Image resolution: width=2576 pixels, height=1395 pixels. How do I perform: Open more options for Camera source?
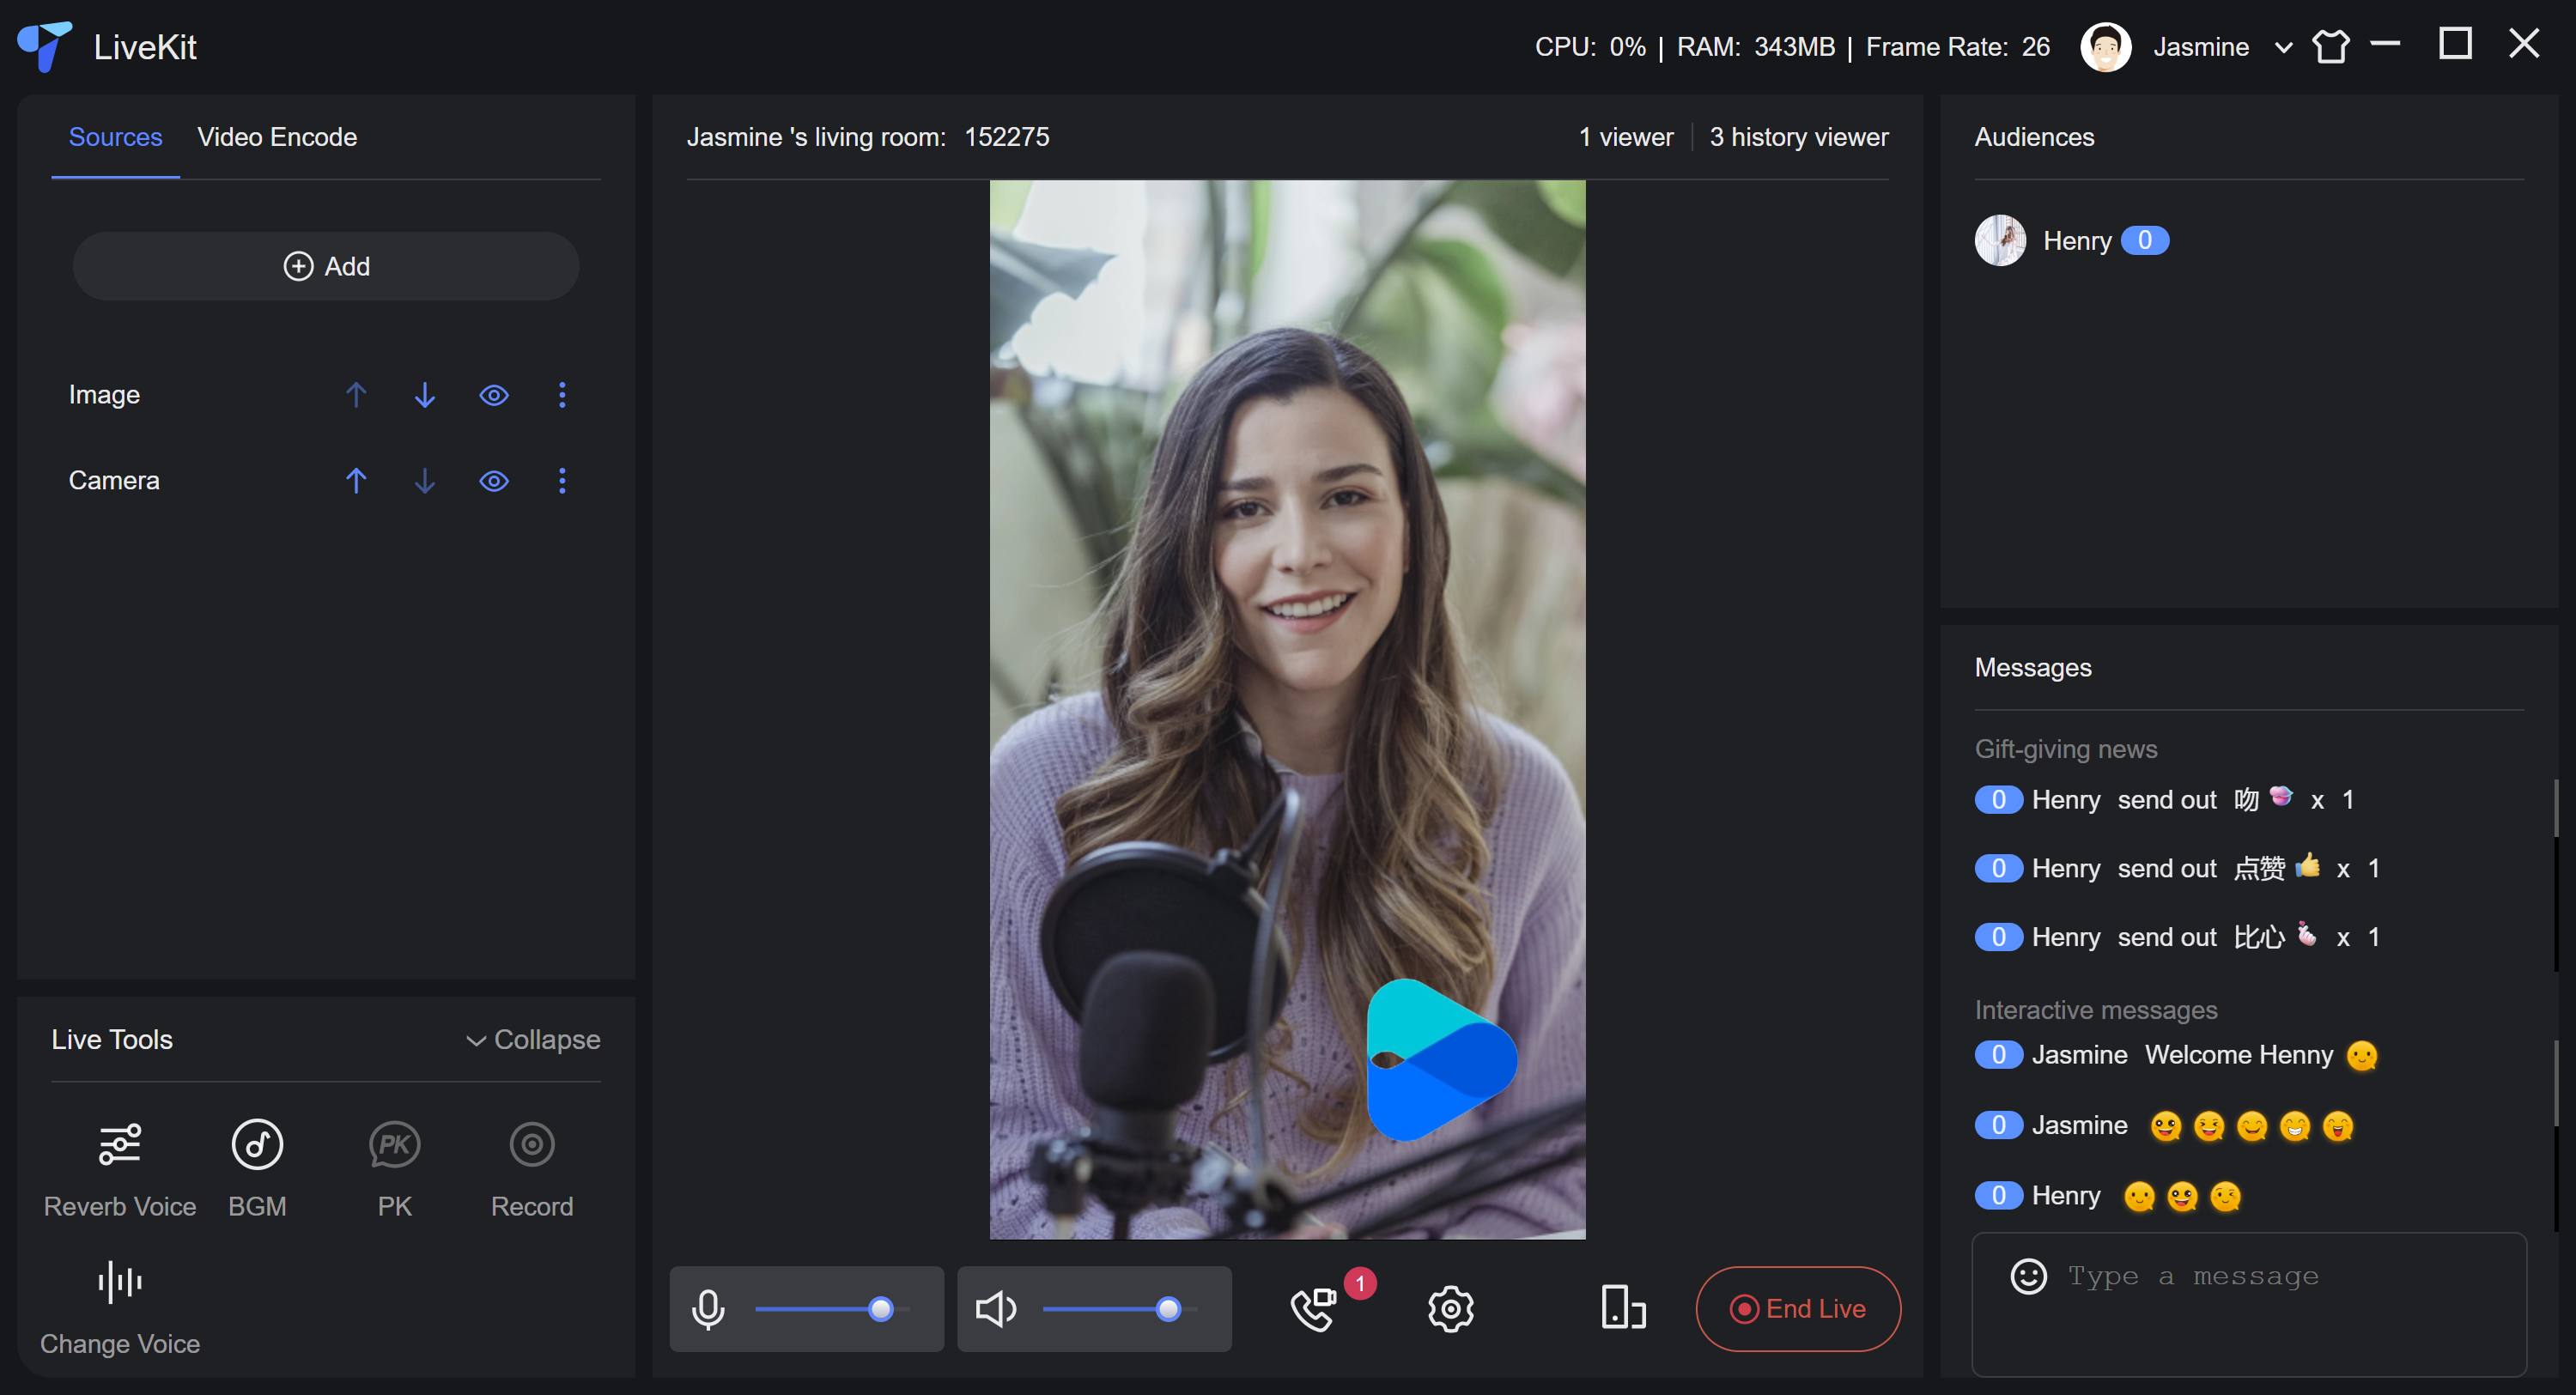click(x=562, y=481)
